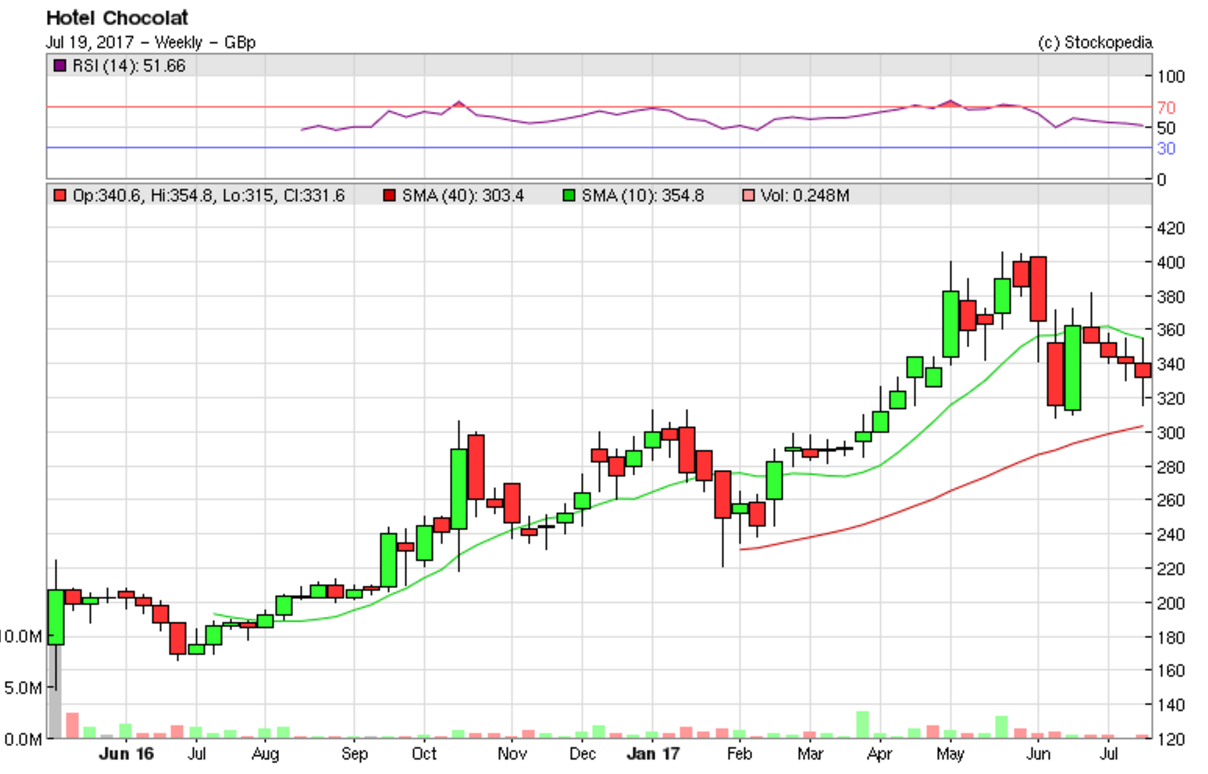Click the 'SMA (10): 354.8' label
Screen dimensions: 1208x774
642,196
